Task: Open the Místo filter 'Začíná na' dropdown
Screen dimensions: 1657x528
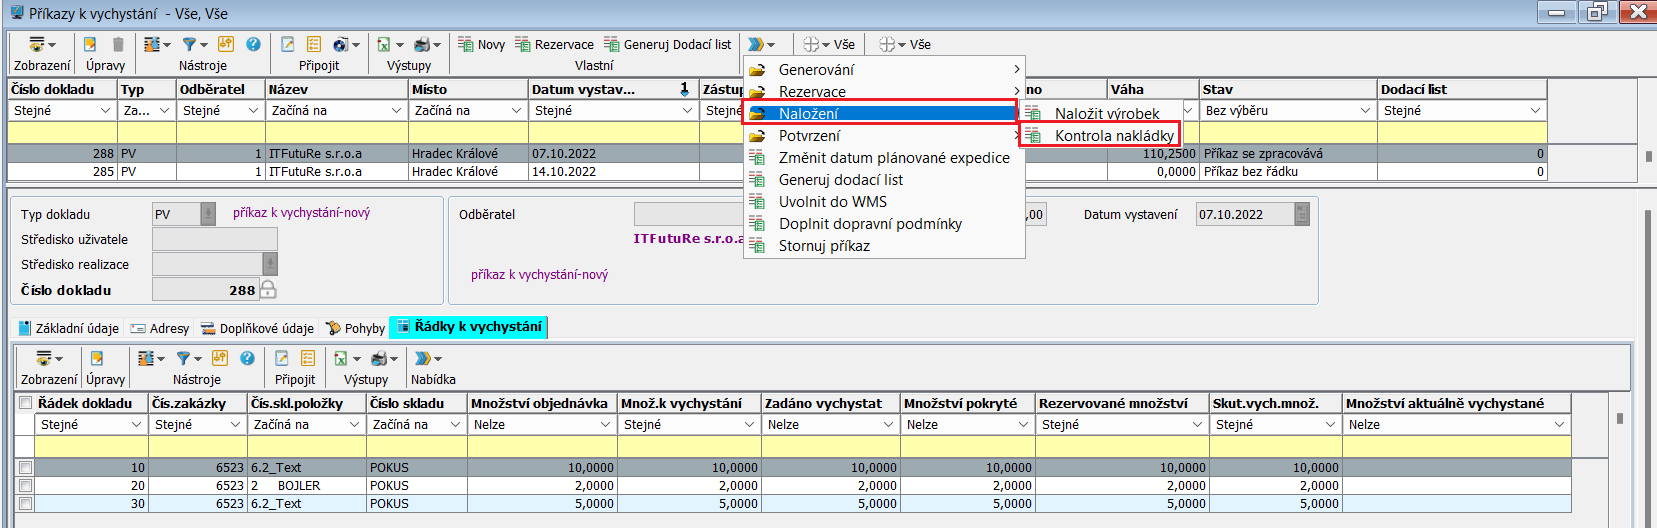Action: click(x=516, y=111)
